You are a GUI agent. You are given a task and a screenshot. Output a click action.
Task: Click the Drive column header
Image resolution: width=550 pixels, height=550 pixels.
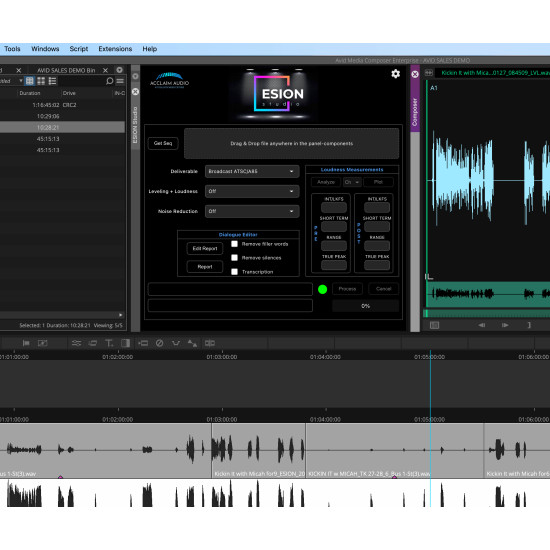[x=69, y=93]
